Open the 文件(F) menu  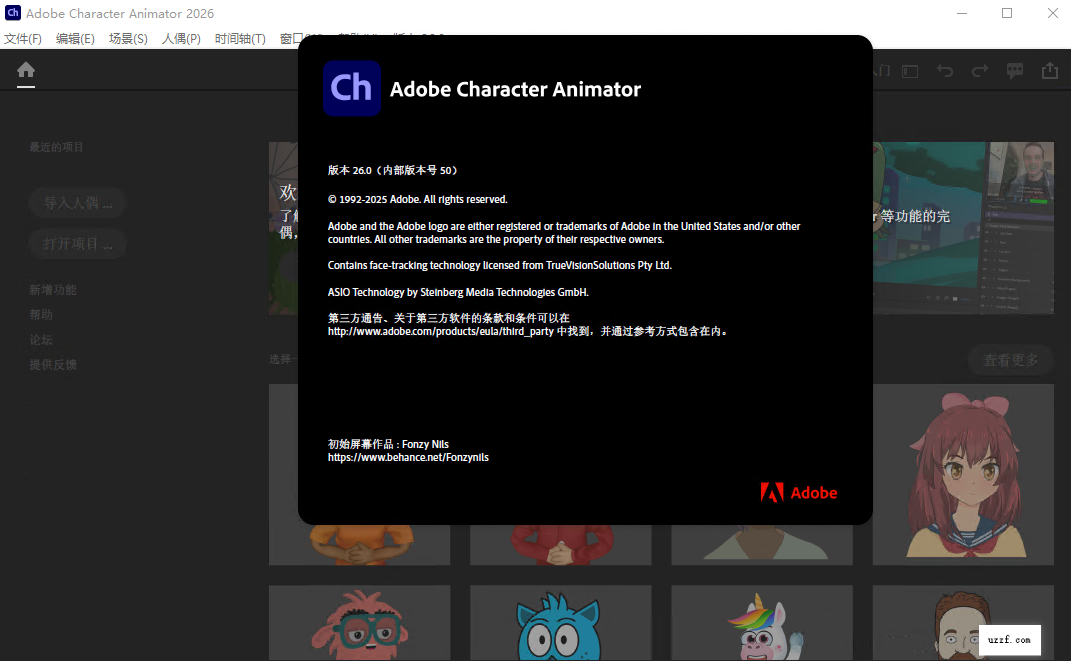[24, 38]
